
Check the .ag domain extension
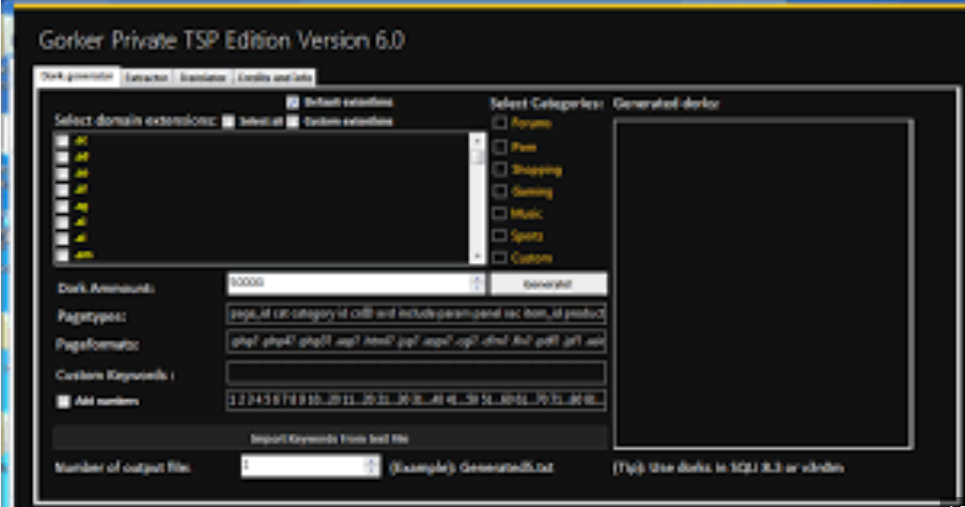62,207
